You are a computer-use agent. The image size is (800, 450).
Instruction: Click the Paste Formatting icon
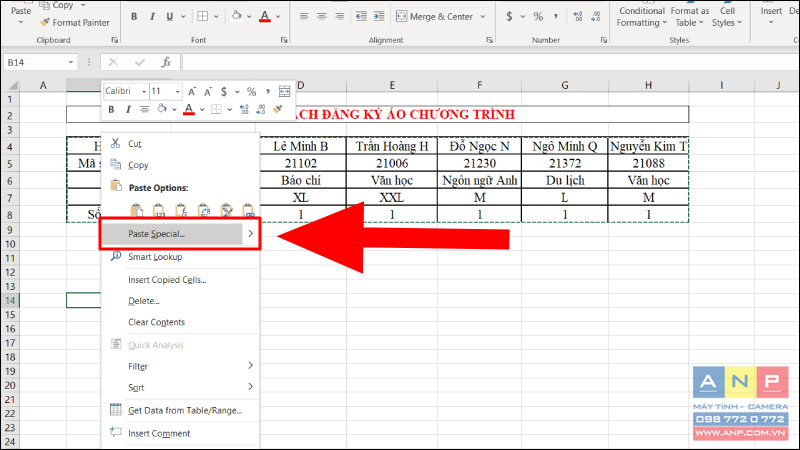click(226, 210)
